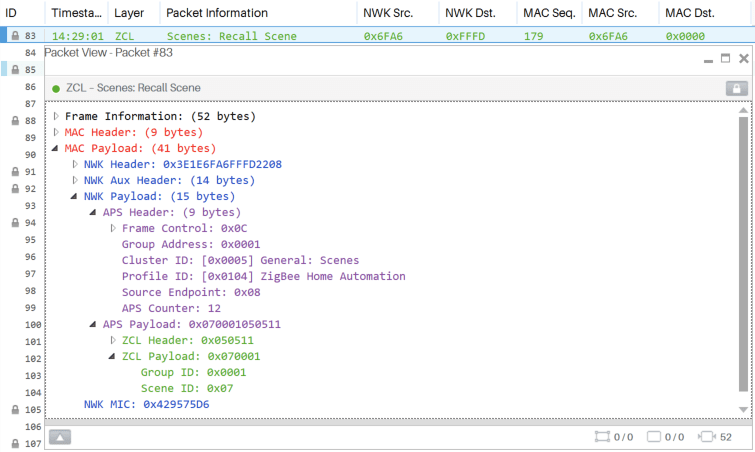Select packet 86 in the ID list

pyautogui.click(x=30, y=87)
